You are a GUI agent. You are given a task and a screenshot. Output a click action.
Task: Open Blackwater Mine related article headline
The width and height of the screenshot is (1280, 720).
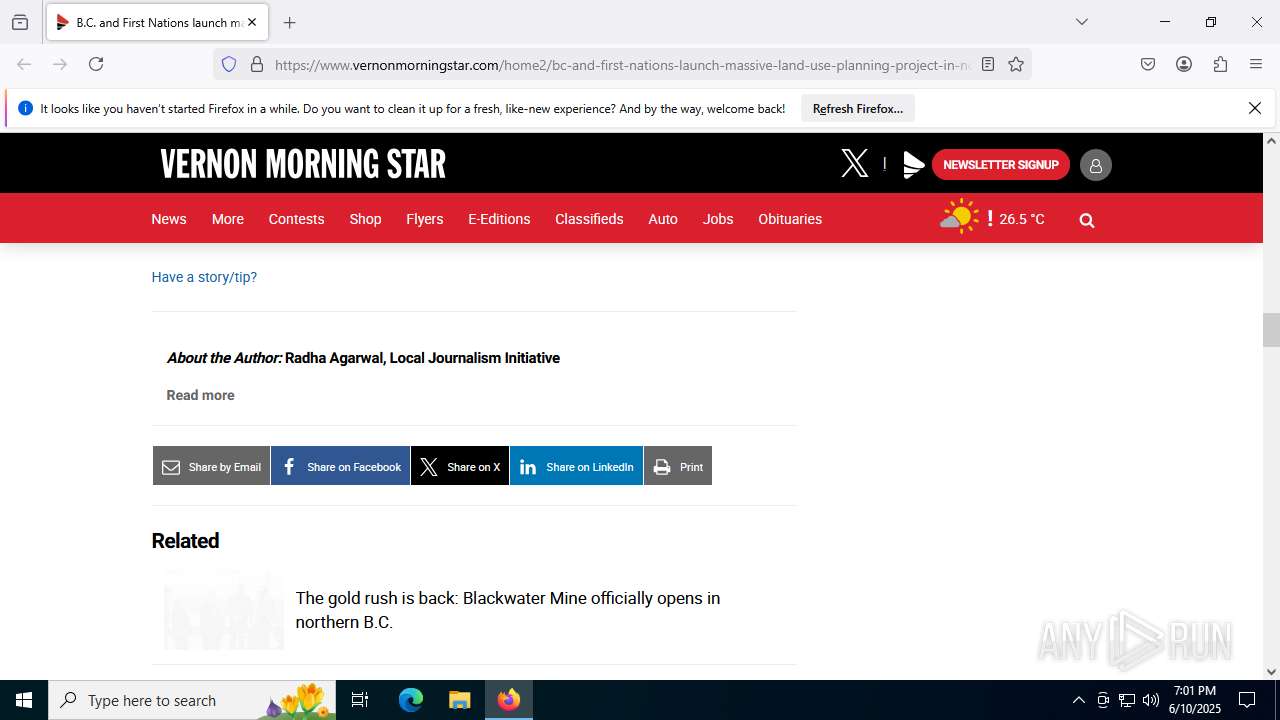point(508,610)
